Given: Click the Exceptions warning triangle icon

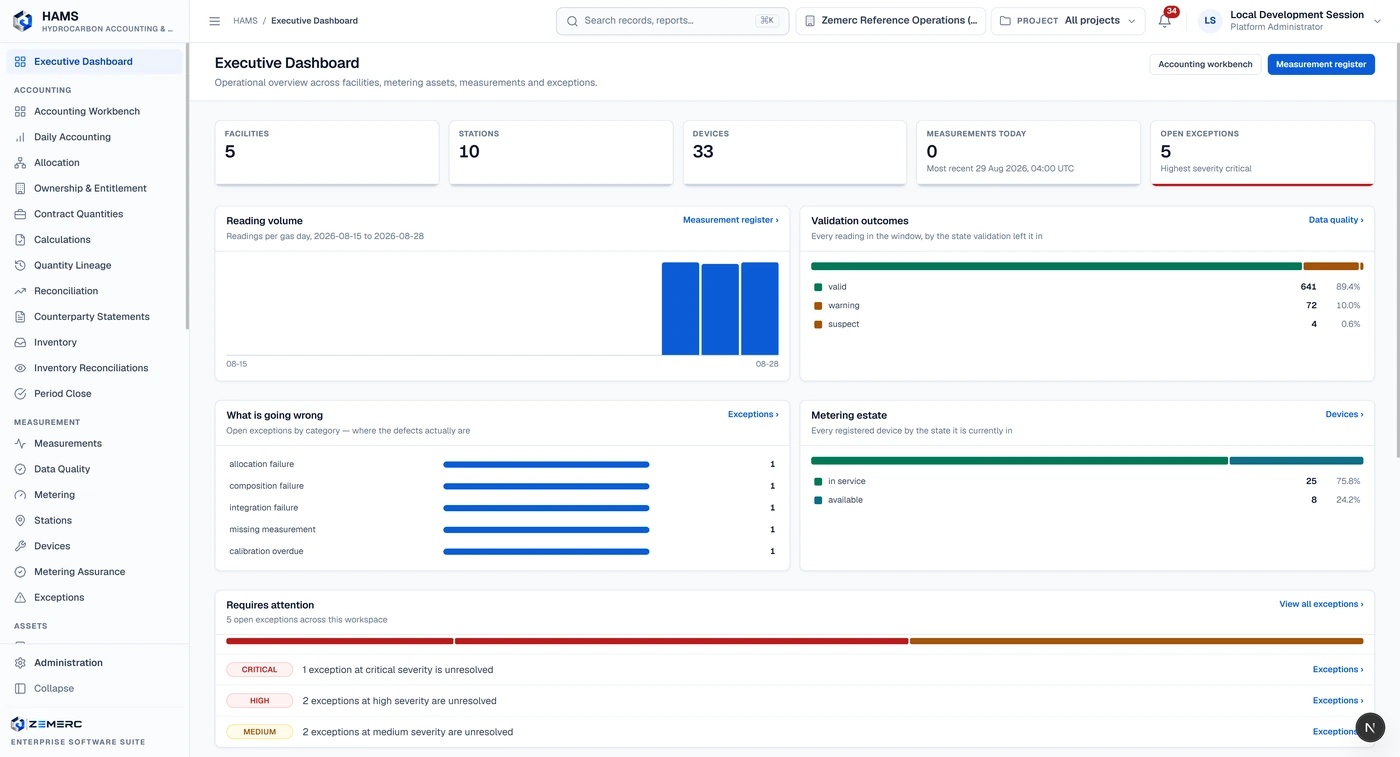Looking at the screenshot, I should pyautogui.click(x=20, y=598).
